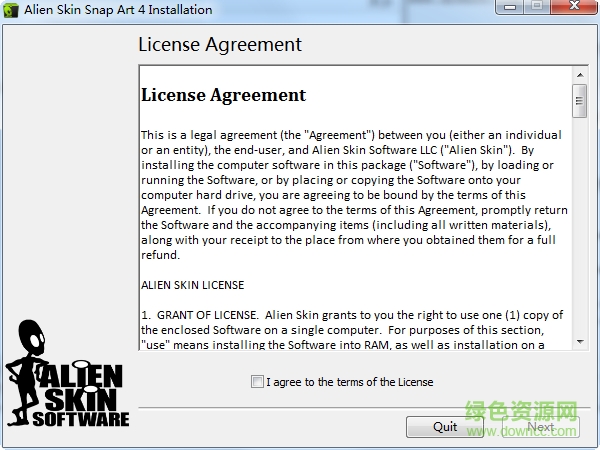Click the installer icon in the title bar

coord(11,10)
